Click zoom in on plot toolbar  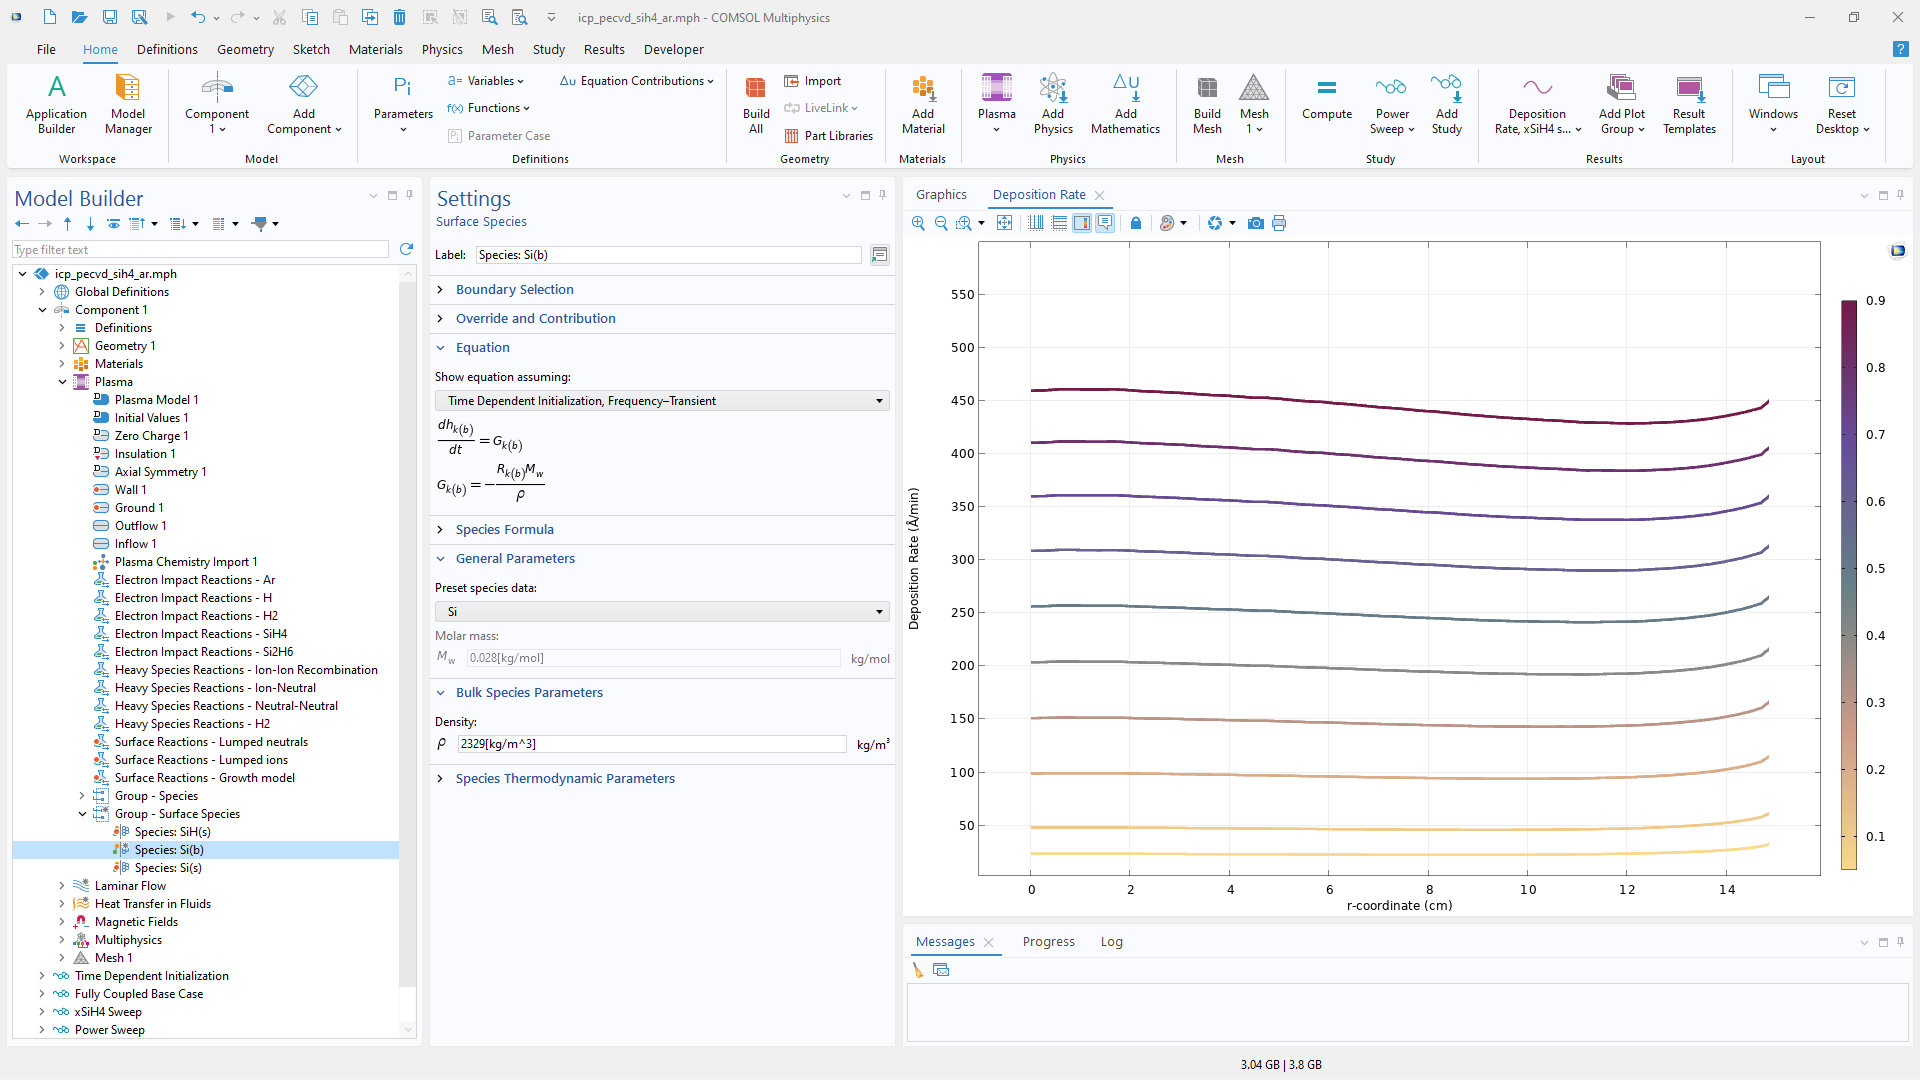pos(918,223)
